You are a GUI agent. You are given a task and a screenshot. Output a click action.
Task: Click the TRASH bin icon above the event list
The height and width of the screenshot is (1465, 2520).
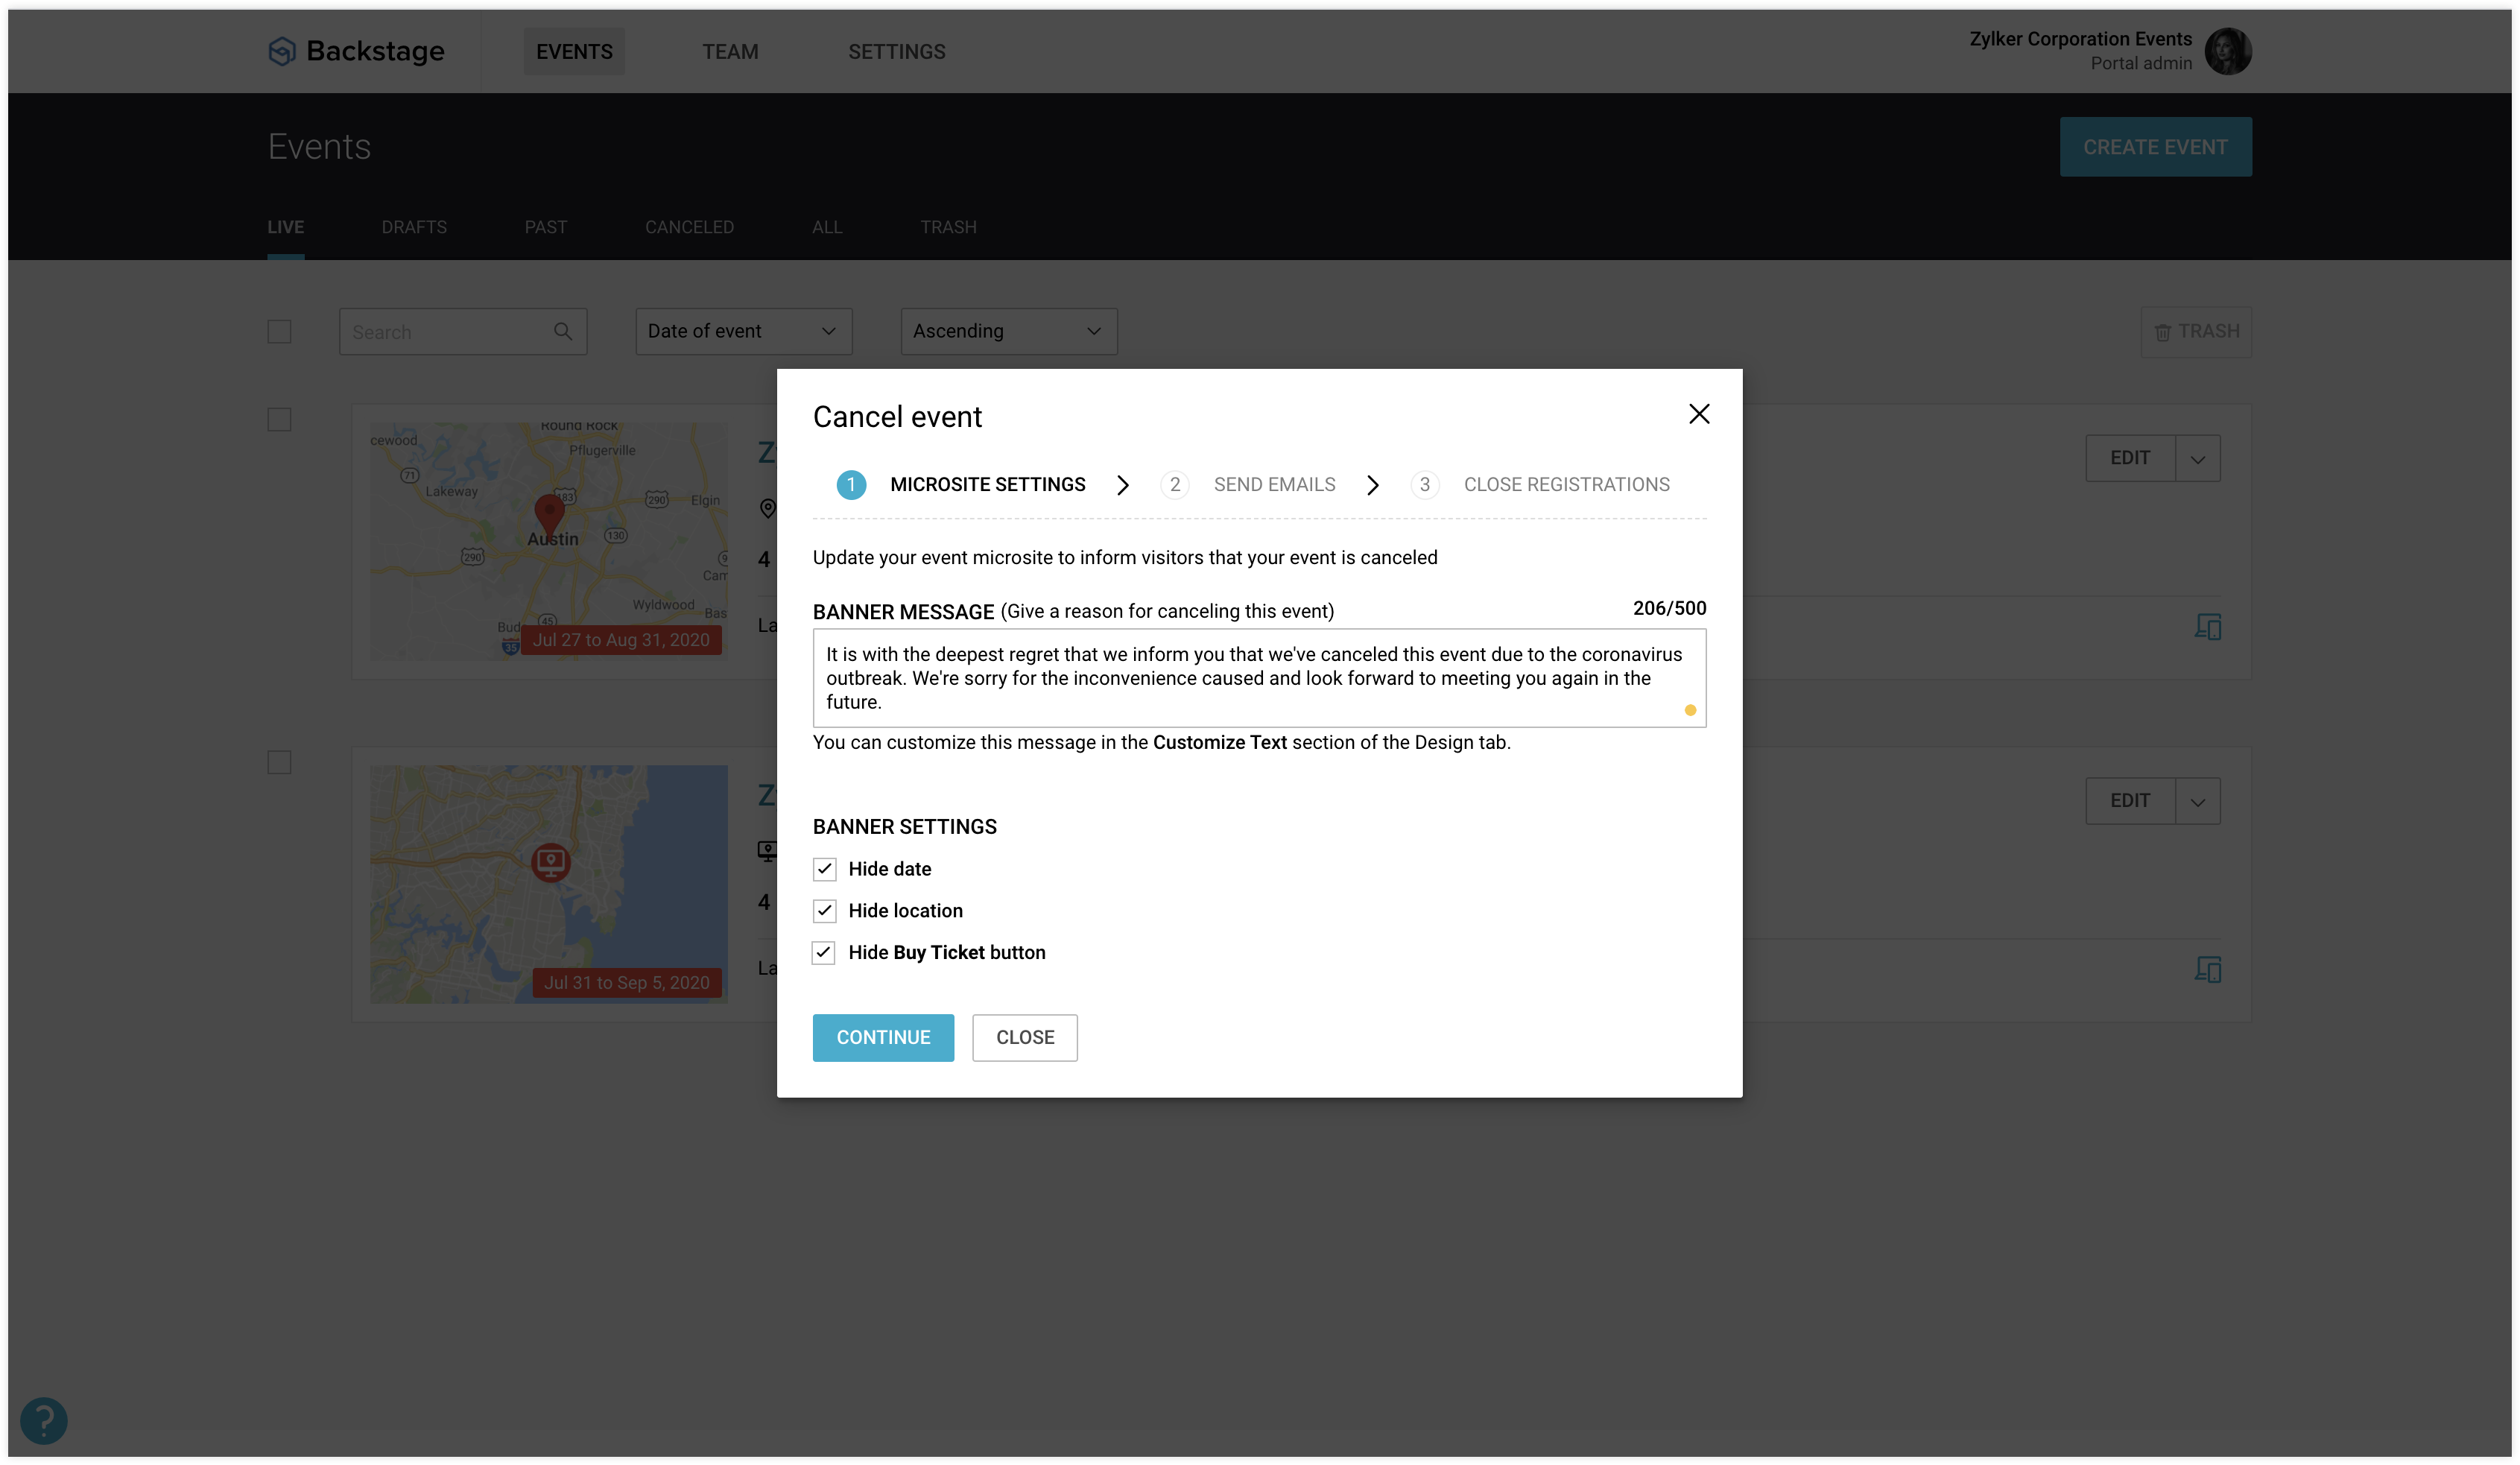2162,331
